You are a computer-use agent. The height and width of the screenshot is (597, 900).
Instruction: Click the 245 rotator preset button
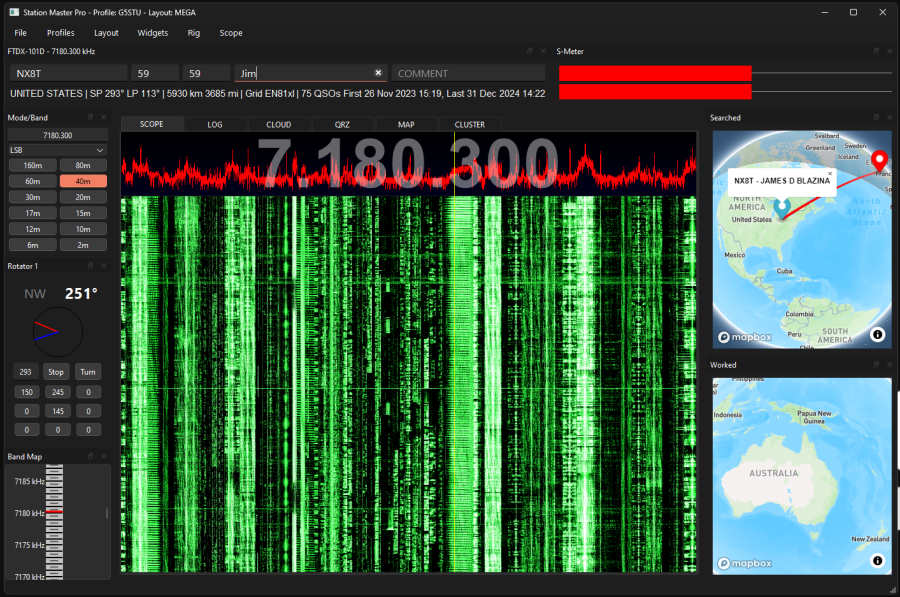click(58, 392)
